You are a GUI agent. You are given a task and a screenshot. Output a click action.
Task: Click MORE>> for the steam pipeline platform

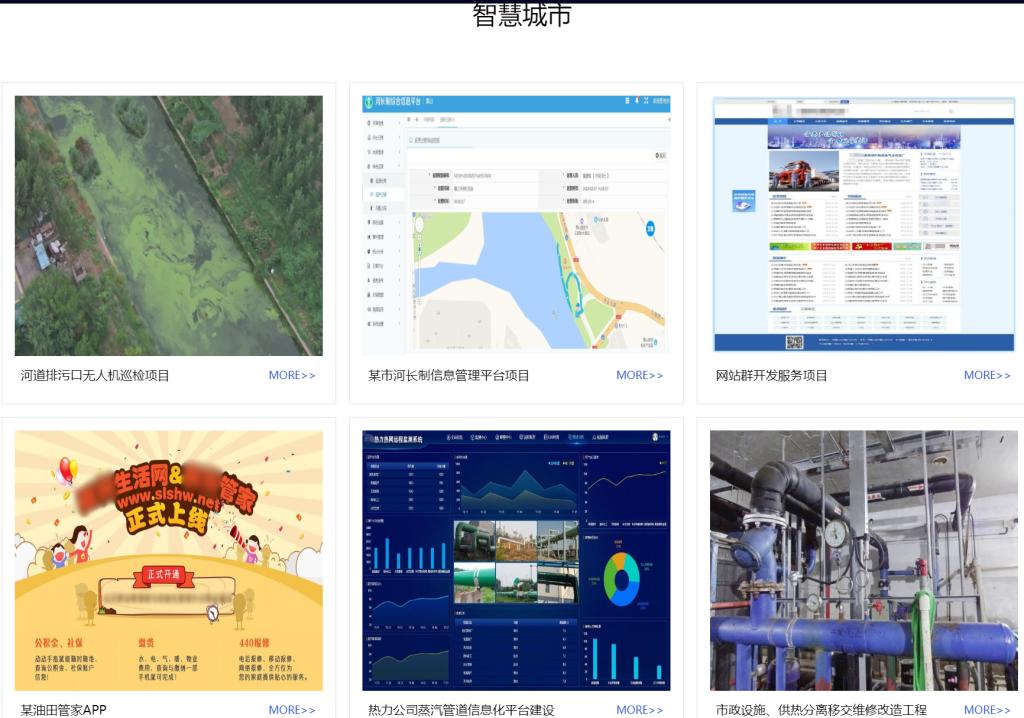640,710
